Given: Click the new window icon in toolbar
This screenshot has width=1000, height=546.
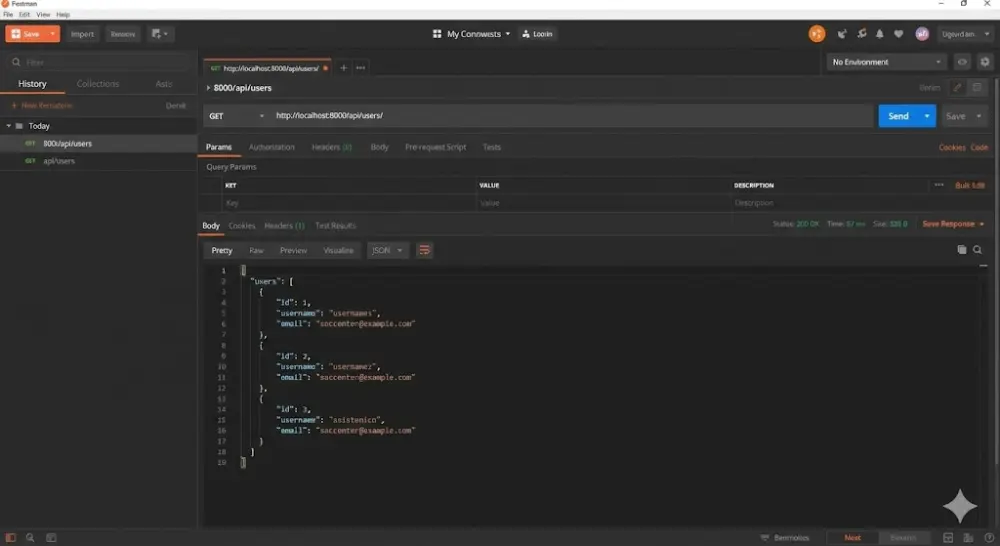Looking at the screenshot, I should pos(159,34).
